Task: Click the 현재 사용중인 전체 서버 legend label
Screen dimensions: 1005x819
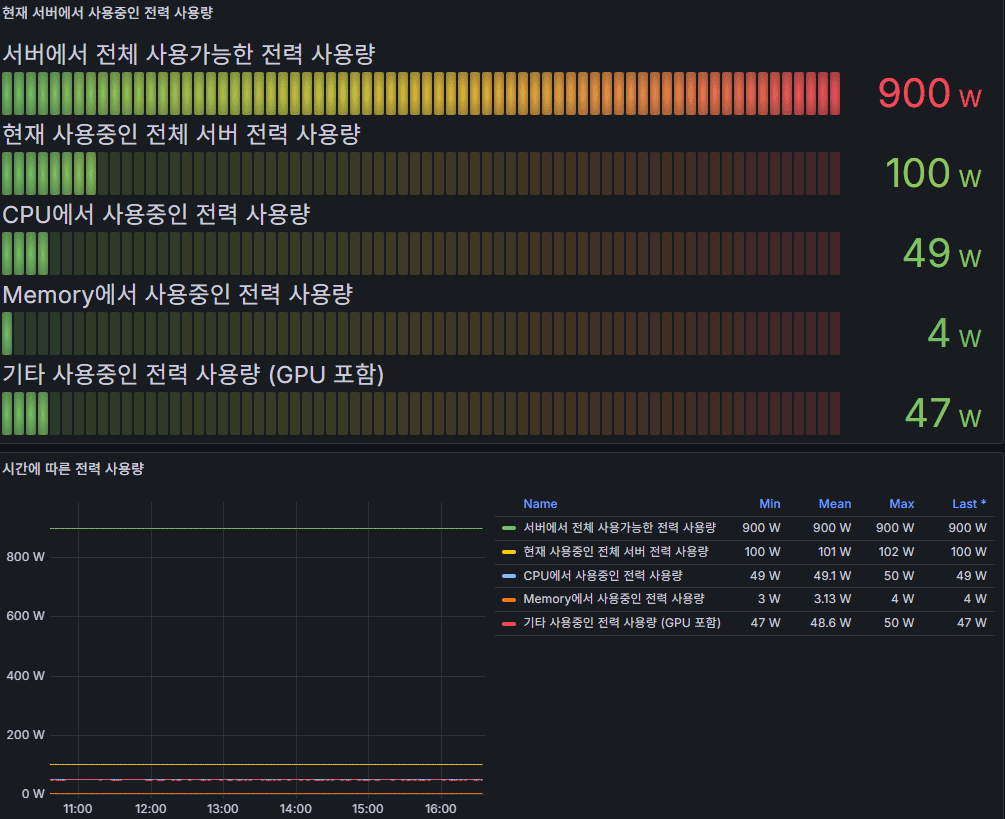Action: pyautogui.click(x=616, y=552)
